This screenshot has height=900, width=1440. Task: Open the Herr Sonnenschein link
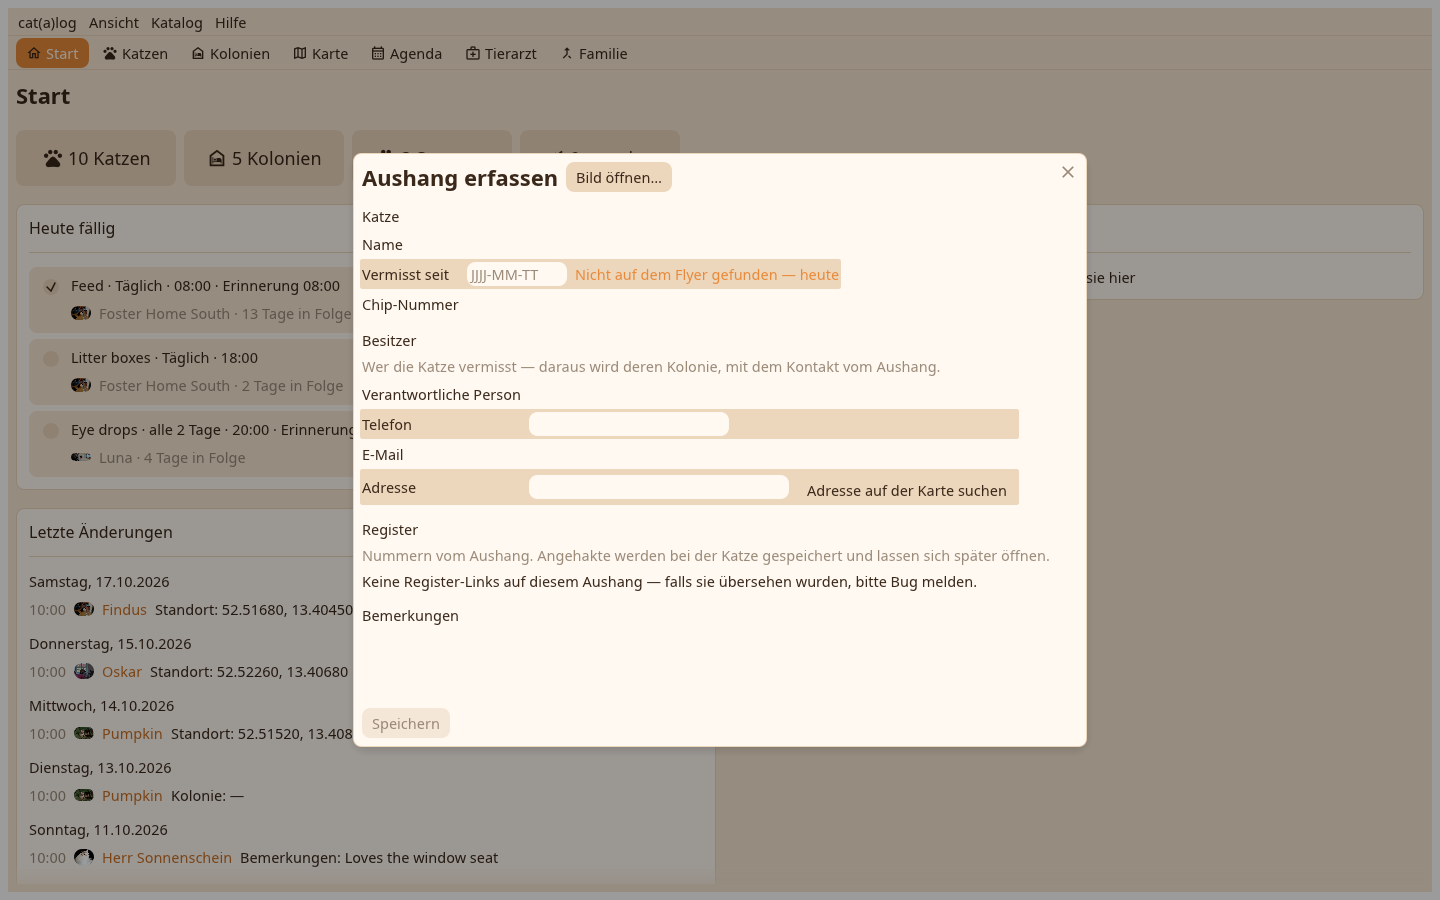point(167,858)
